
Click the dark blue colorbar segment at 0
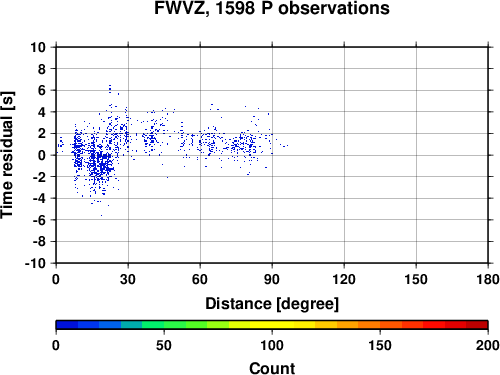(x=67, y=325)
